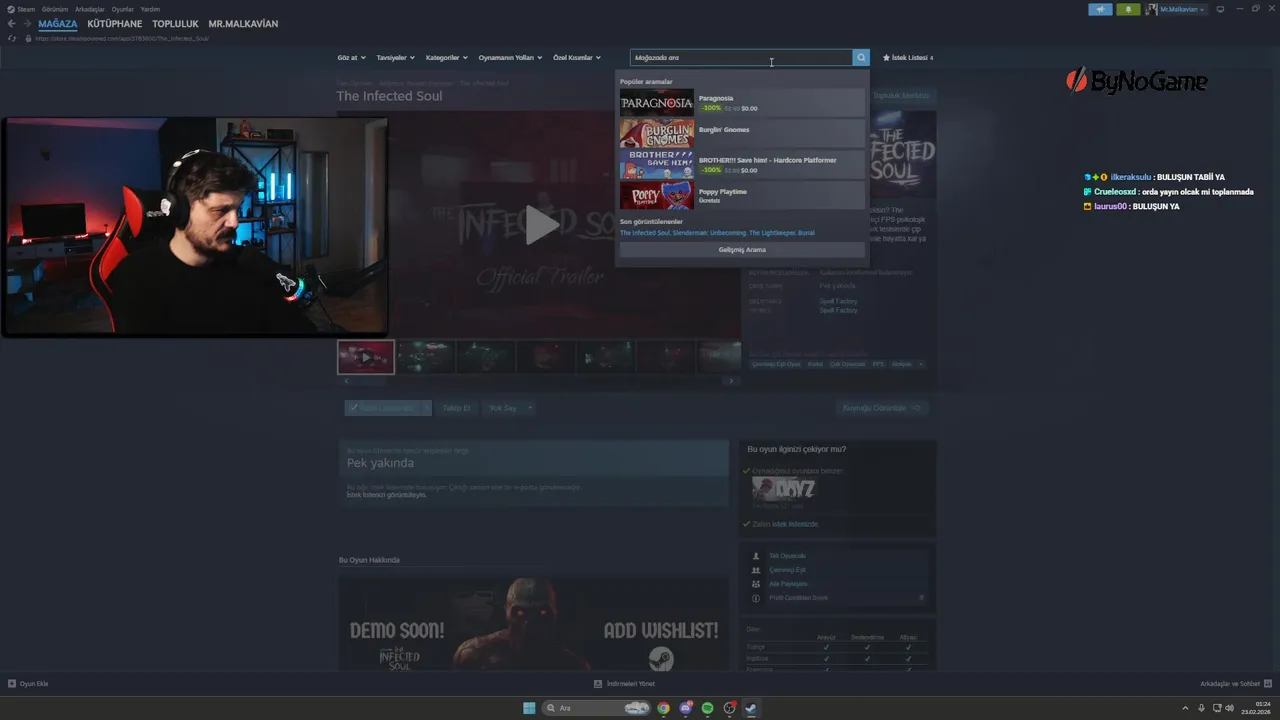Play the Infected Soul official trailer

(x=541, y=225)
